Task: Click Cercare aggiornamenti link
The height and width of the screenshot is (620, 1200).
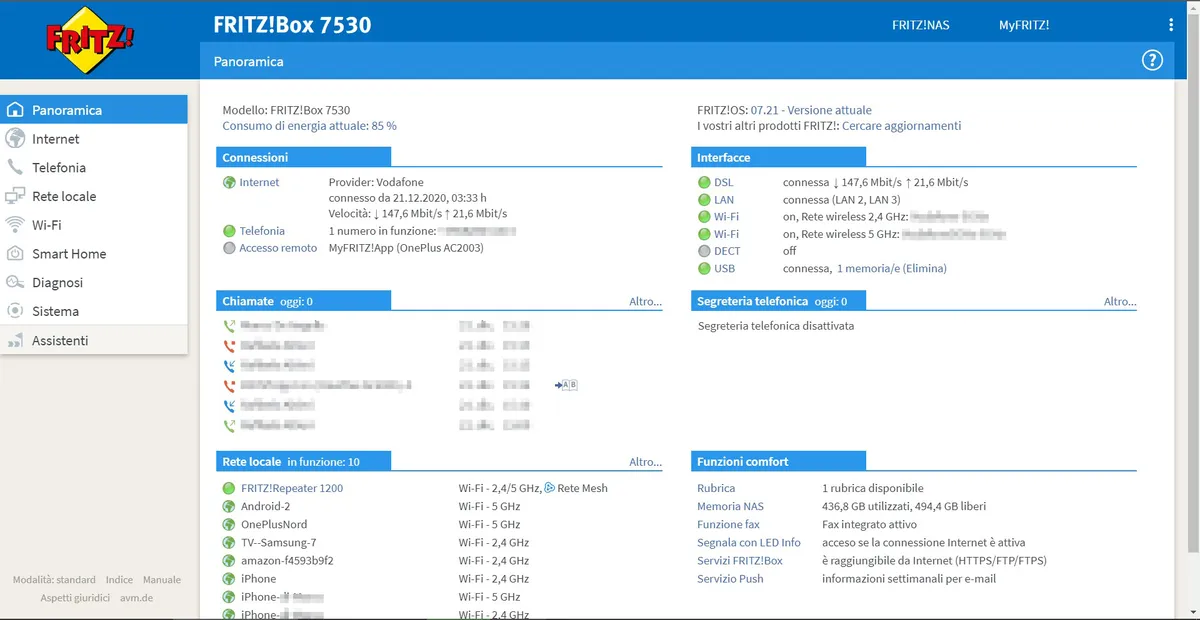Action: click(x=901, y=126)
